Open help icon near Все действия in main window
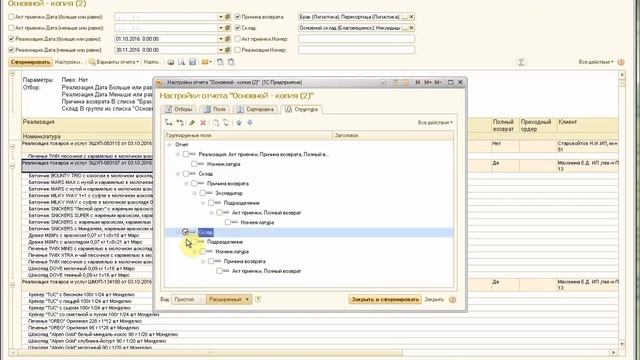Screen dimensions: 640x360 tap(621, 62)
